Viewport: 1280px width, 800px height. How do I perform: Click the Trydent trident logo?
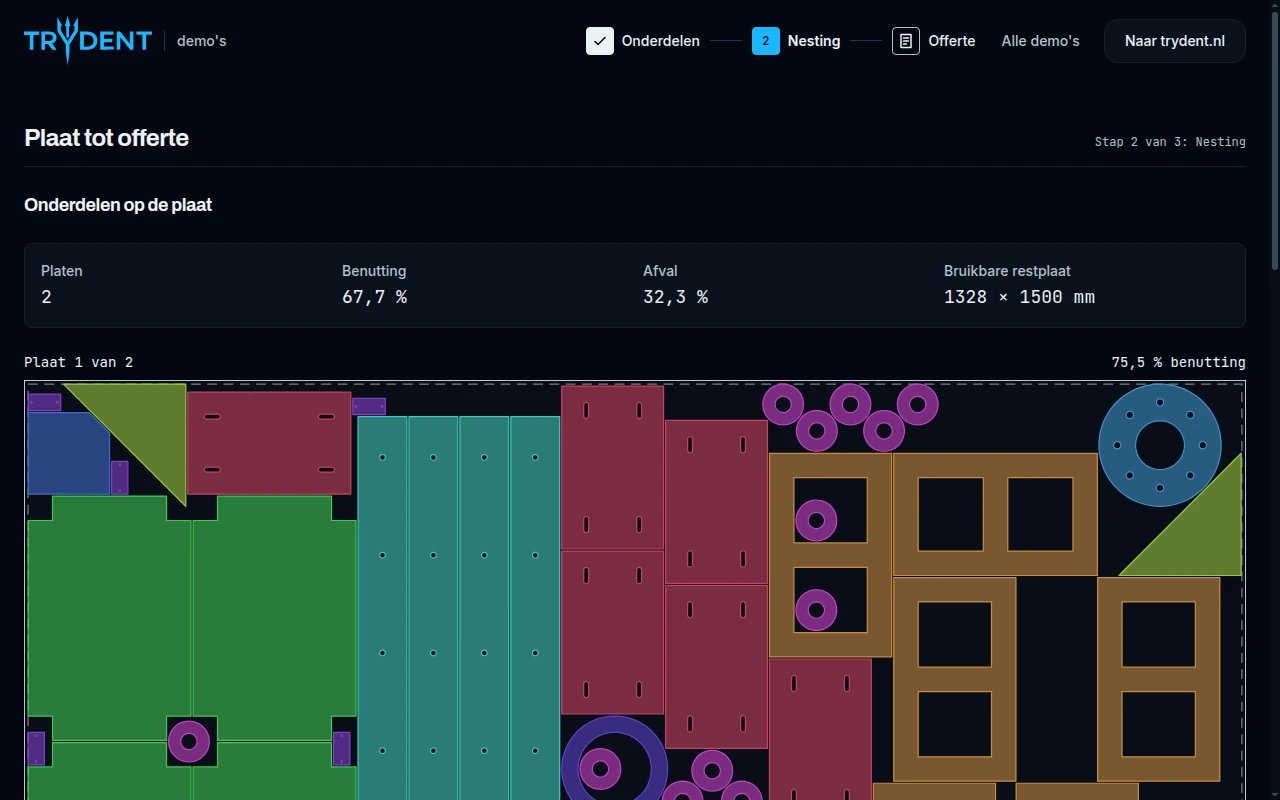[x=88, y=41]
